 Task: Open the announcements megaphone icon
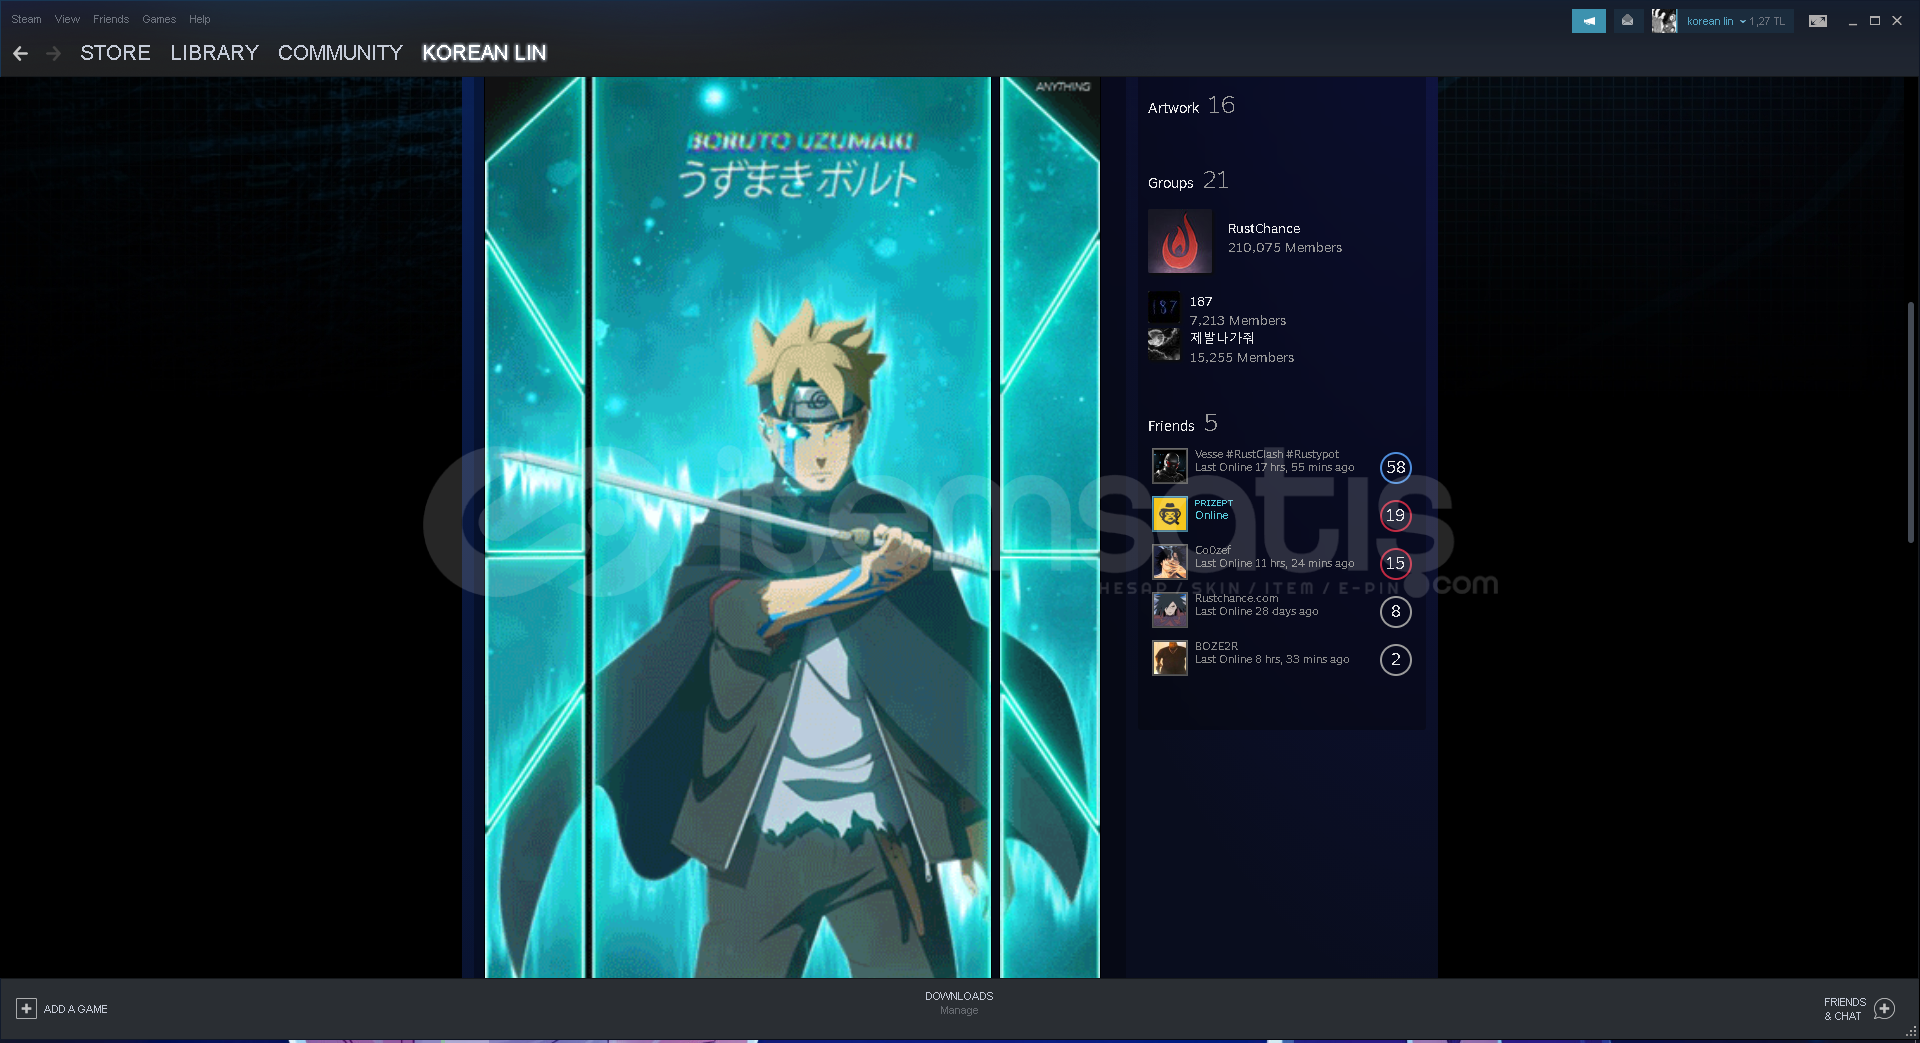(x=1588, y=21)
